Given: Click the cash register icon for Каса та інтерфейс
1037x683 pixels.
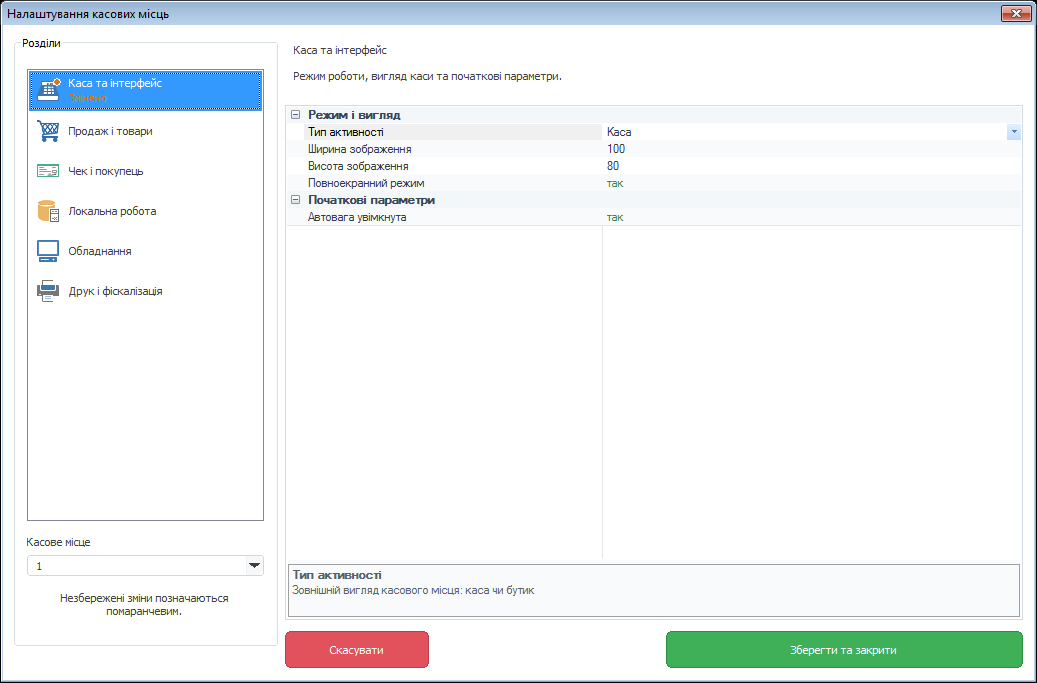Looking at the screenshot, I should [48, 90].
